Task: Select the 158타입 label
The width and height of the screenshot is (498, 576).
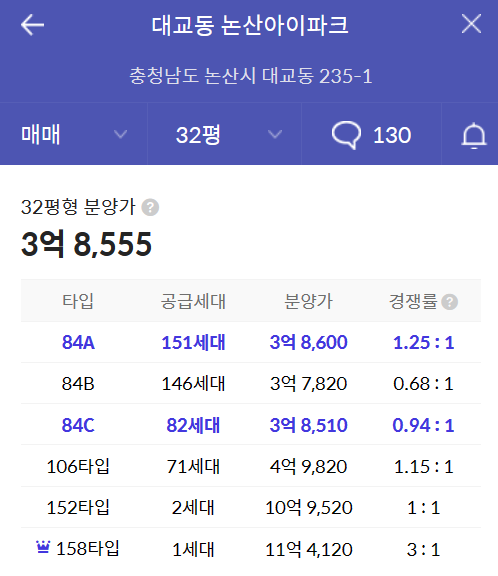Action: [88, 549]
